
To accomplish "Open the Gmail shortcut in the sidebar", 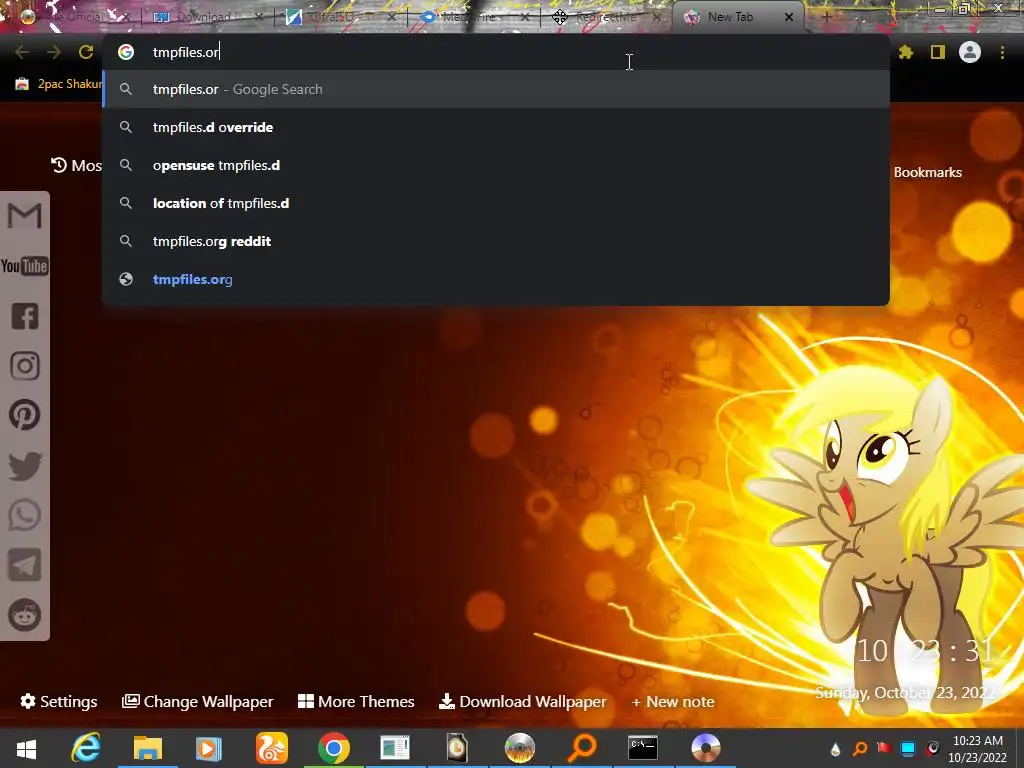I will (25, 216).
